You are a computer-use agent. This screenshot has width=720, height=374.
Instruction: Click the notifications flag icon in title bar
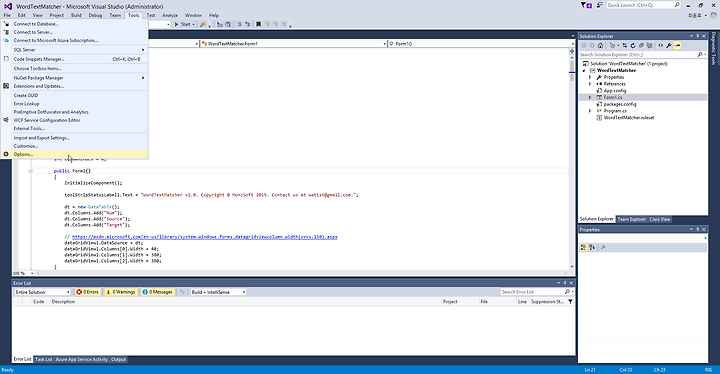click(586, 5)
